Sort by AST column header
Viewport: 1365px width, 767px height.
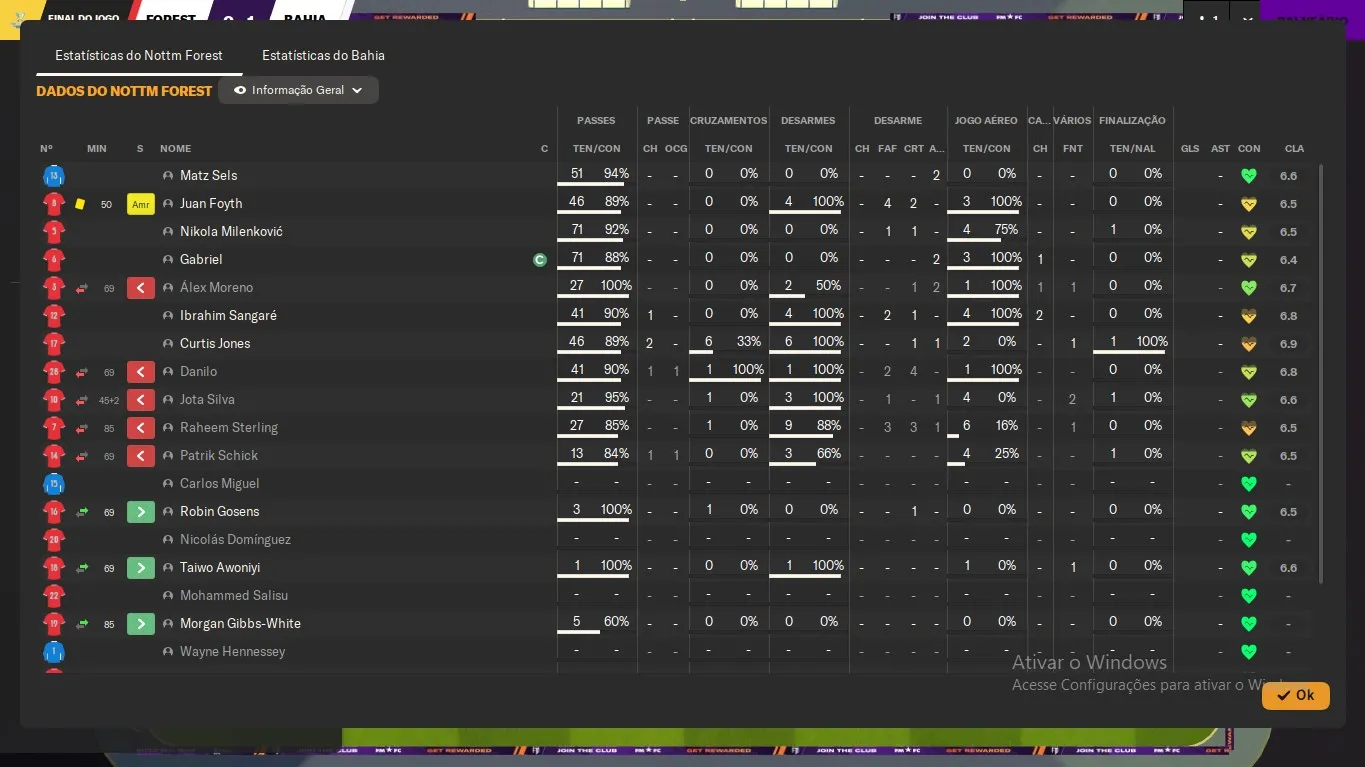click(x=1220, y=149)
